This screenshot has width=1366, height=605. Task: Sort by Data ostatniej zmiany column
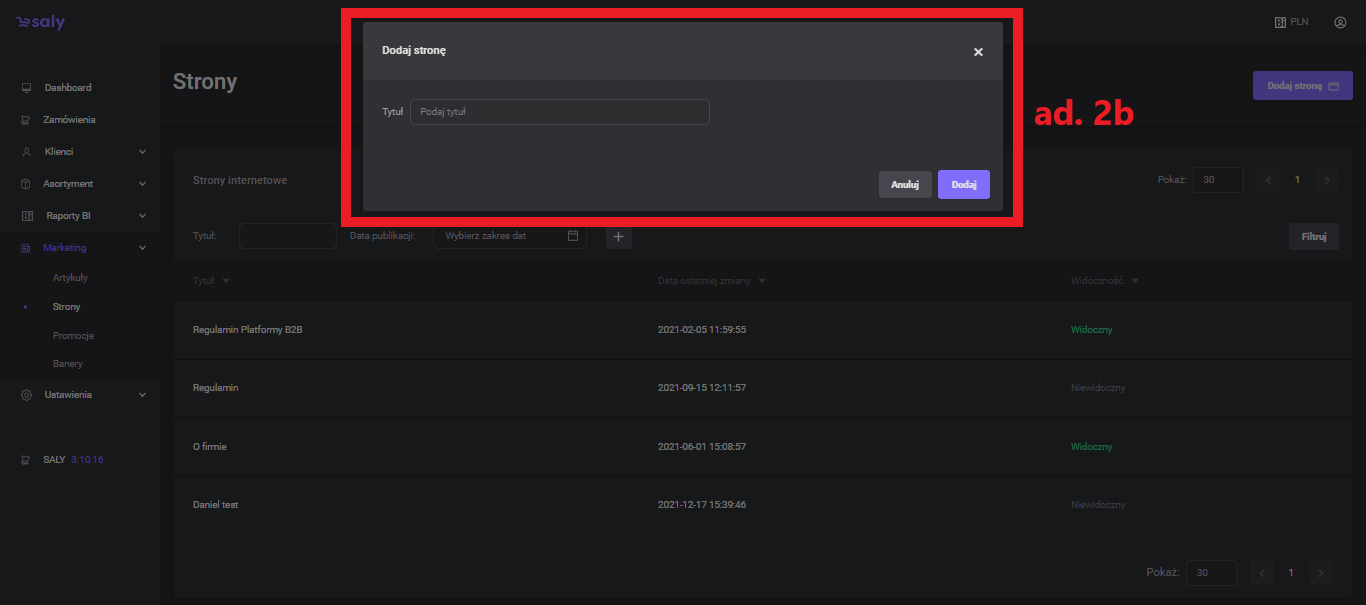coord(711,281)
